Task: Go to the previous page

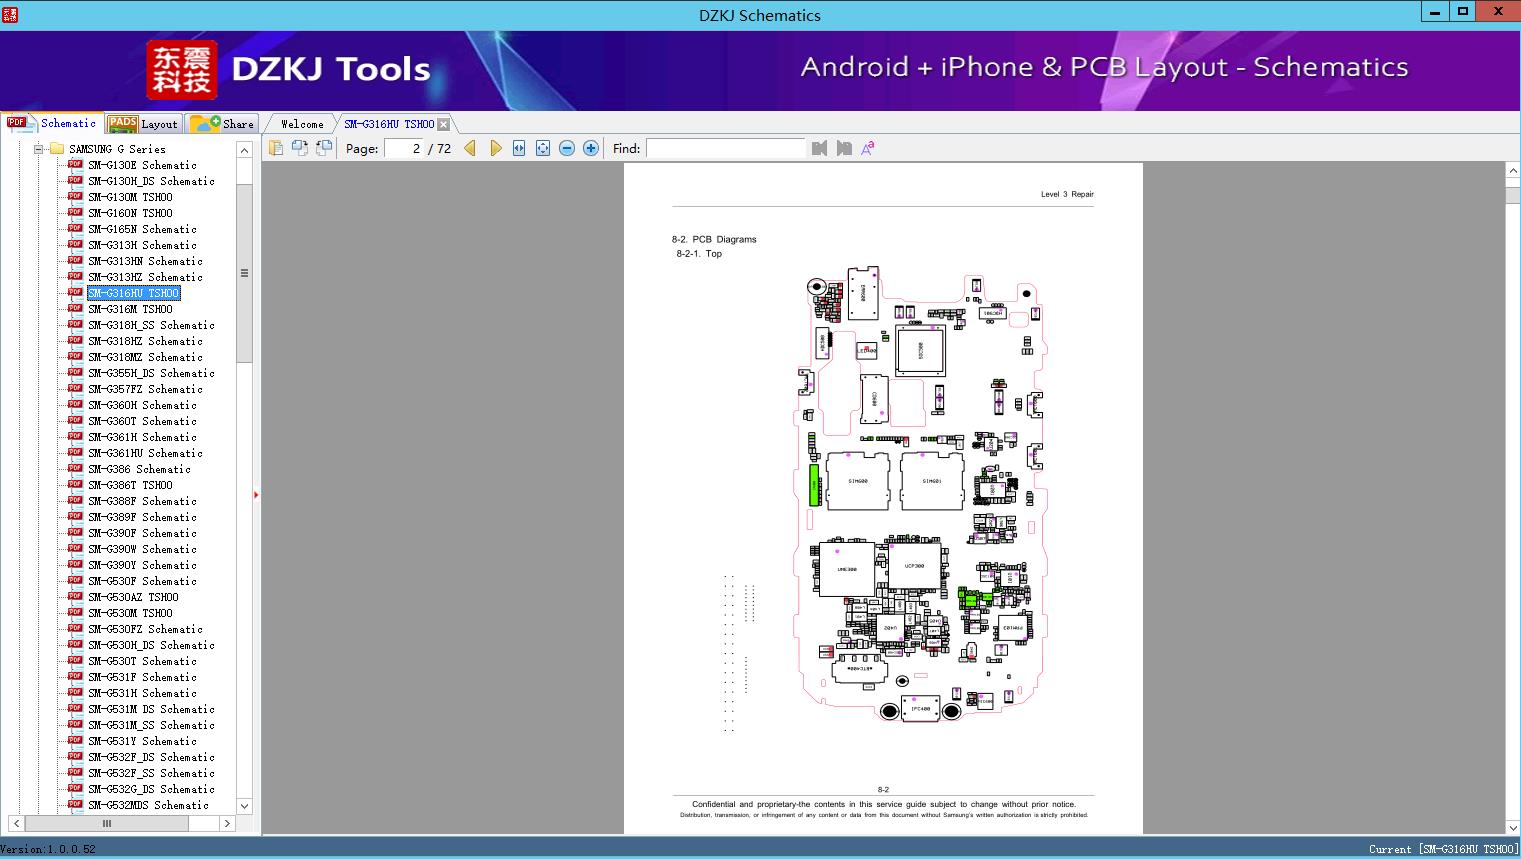Action: (x=470, y=148)
